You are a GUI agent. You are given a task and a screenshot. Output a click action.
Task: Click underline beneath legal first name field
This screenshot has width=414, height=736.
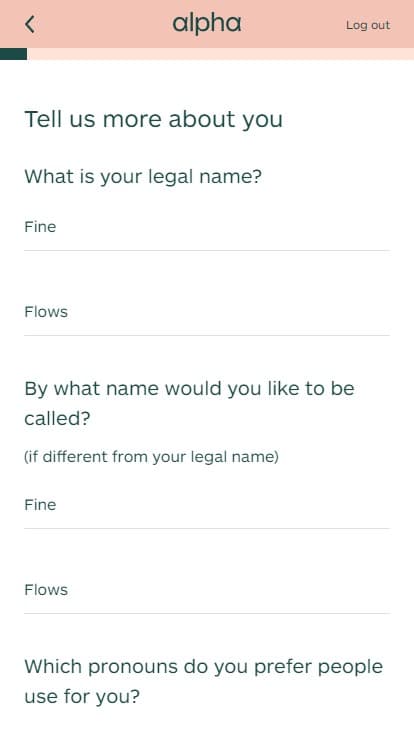point(207,251)
